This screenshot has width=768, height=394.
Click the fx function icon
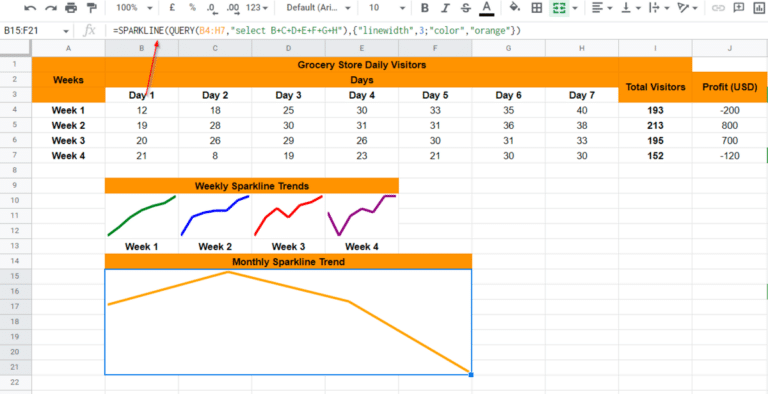[89, 31]
